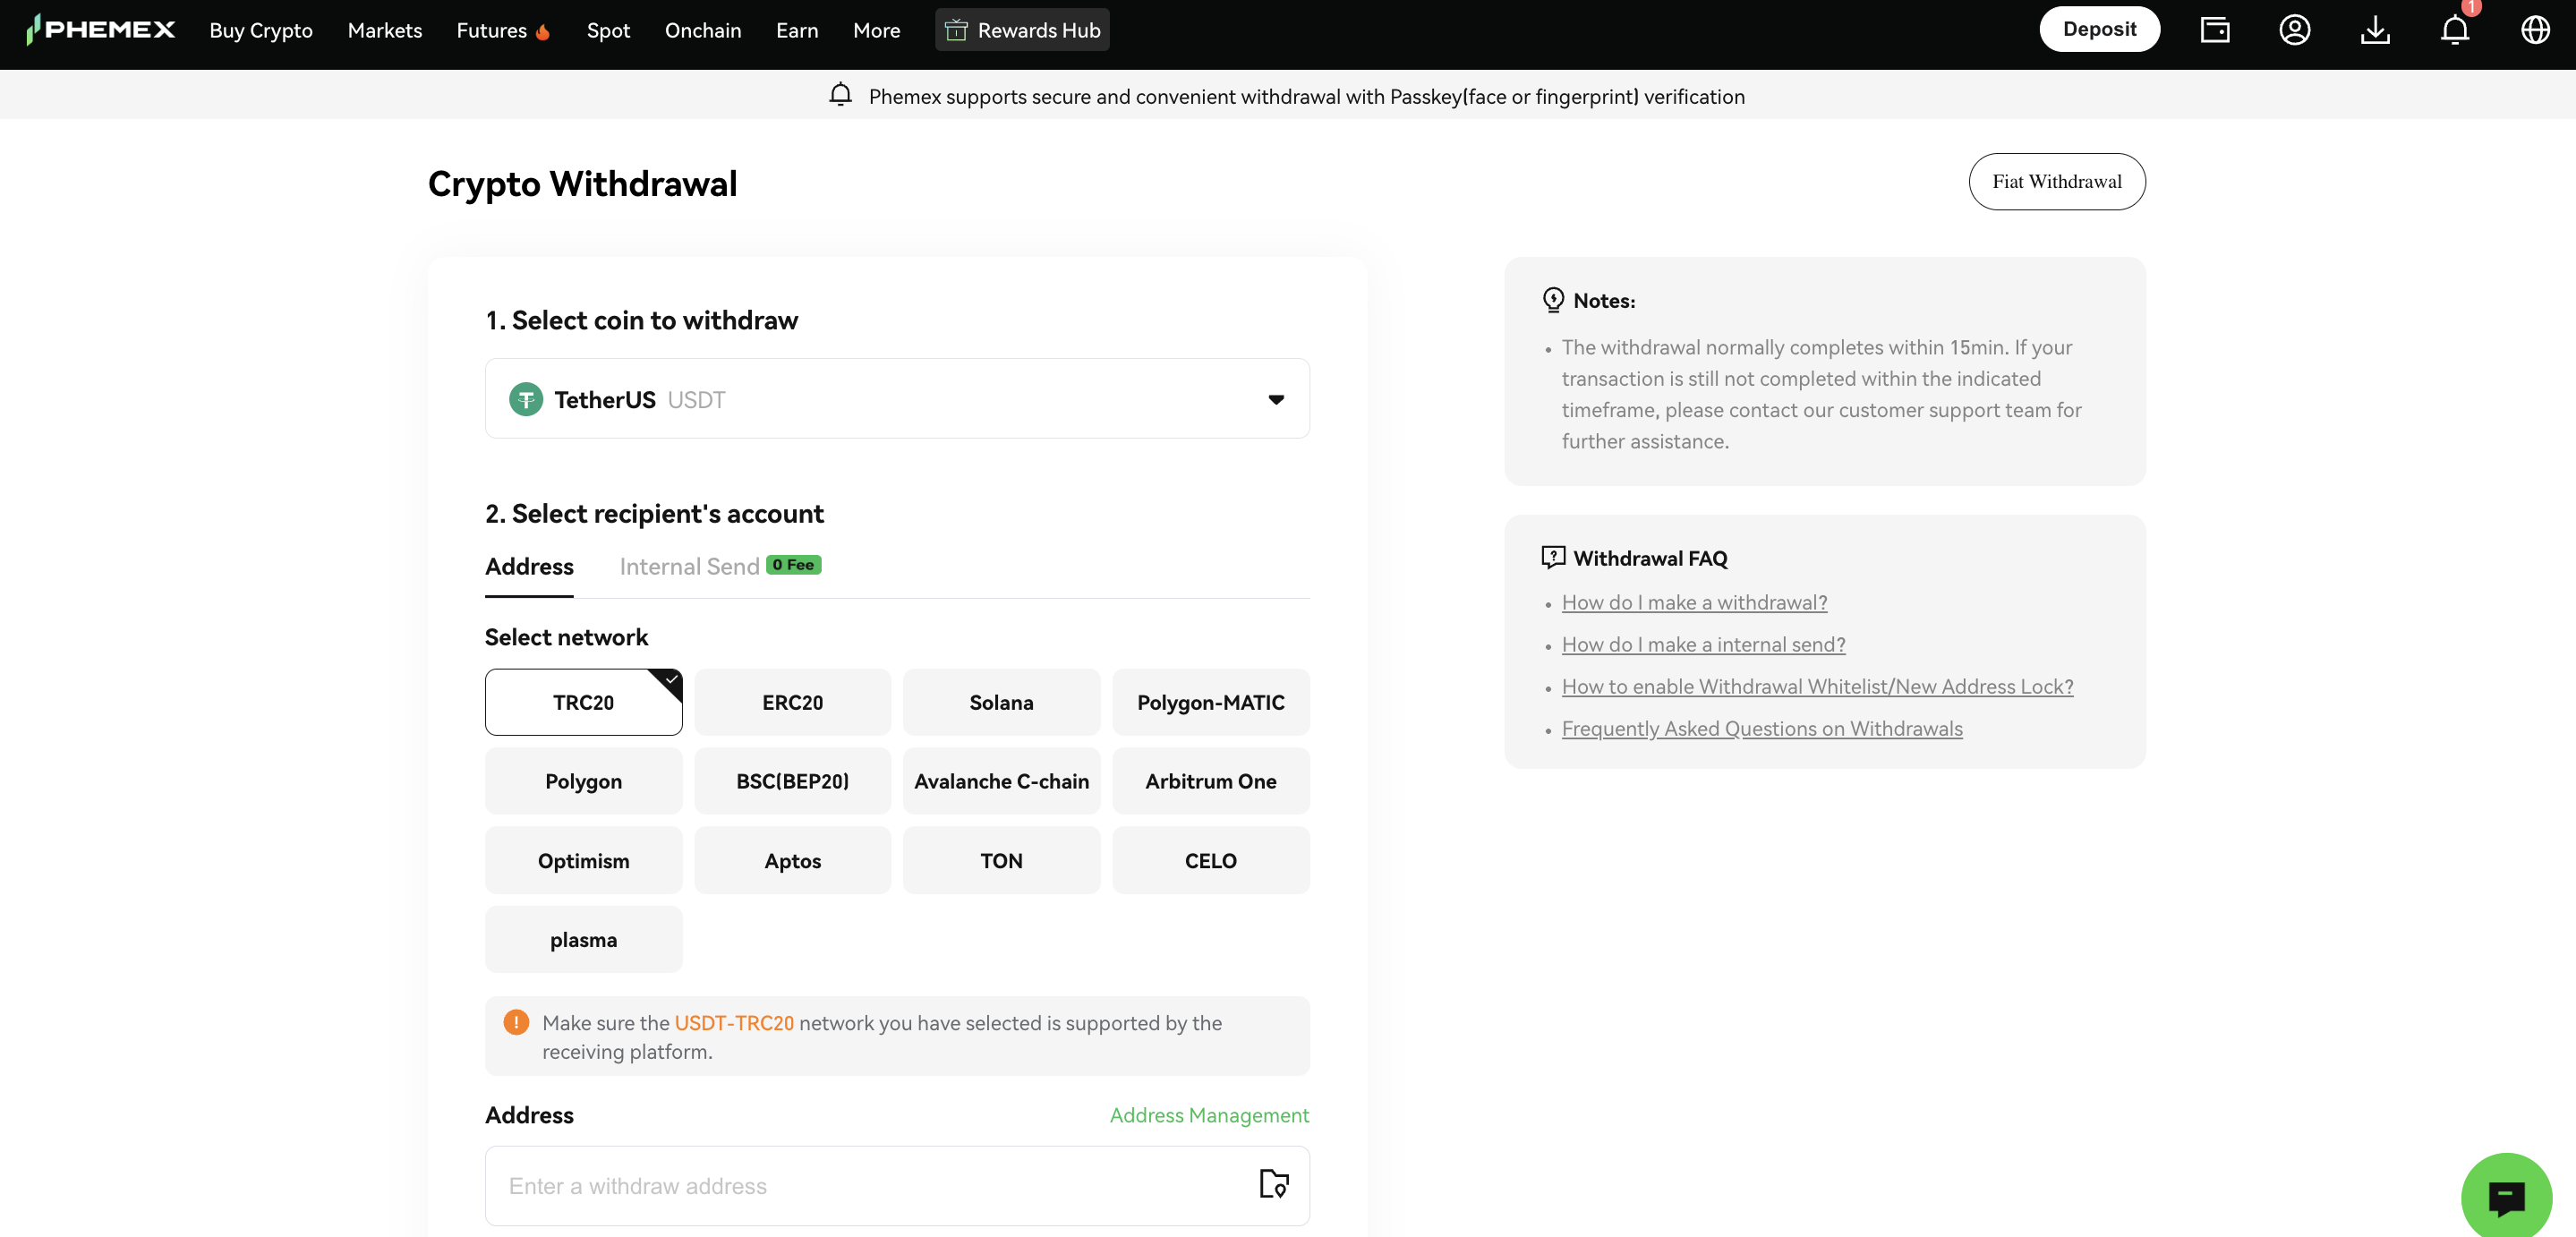2576x1237 pixels.
Task: Click the Fiat Withdrawal button
Action: point(2056,182)
